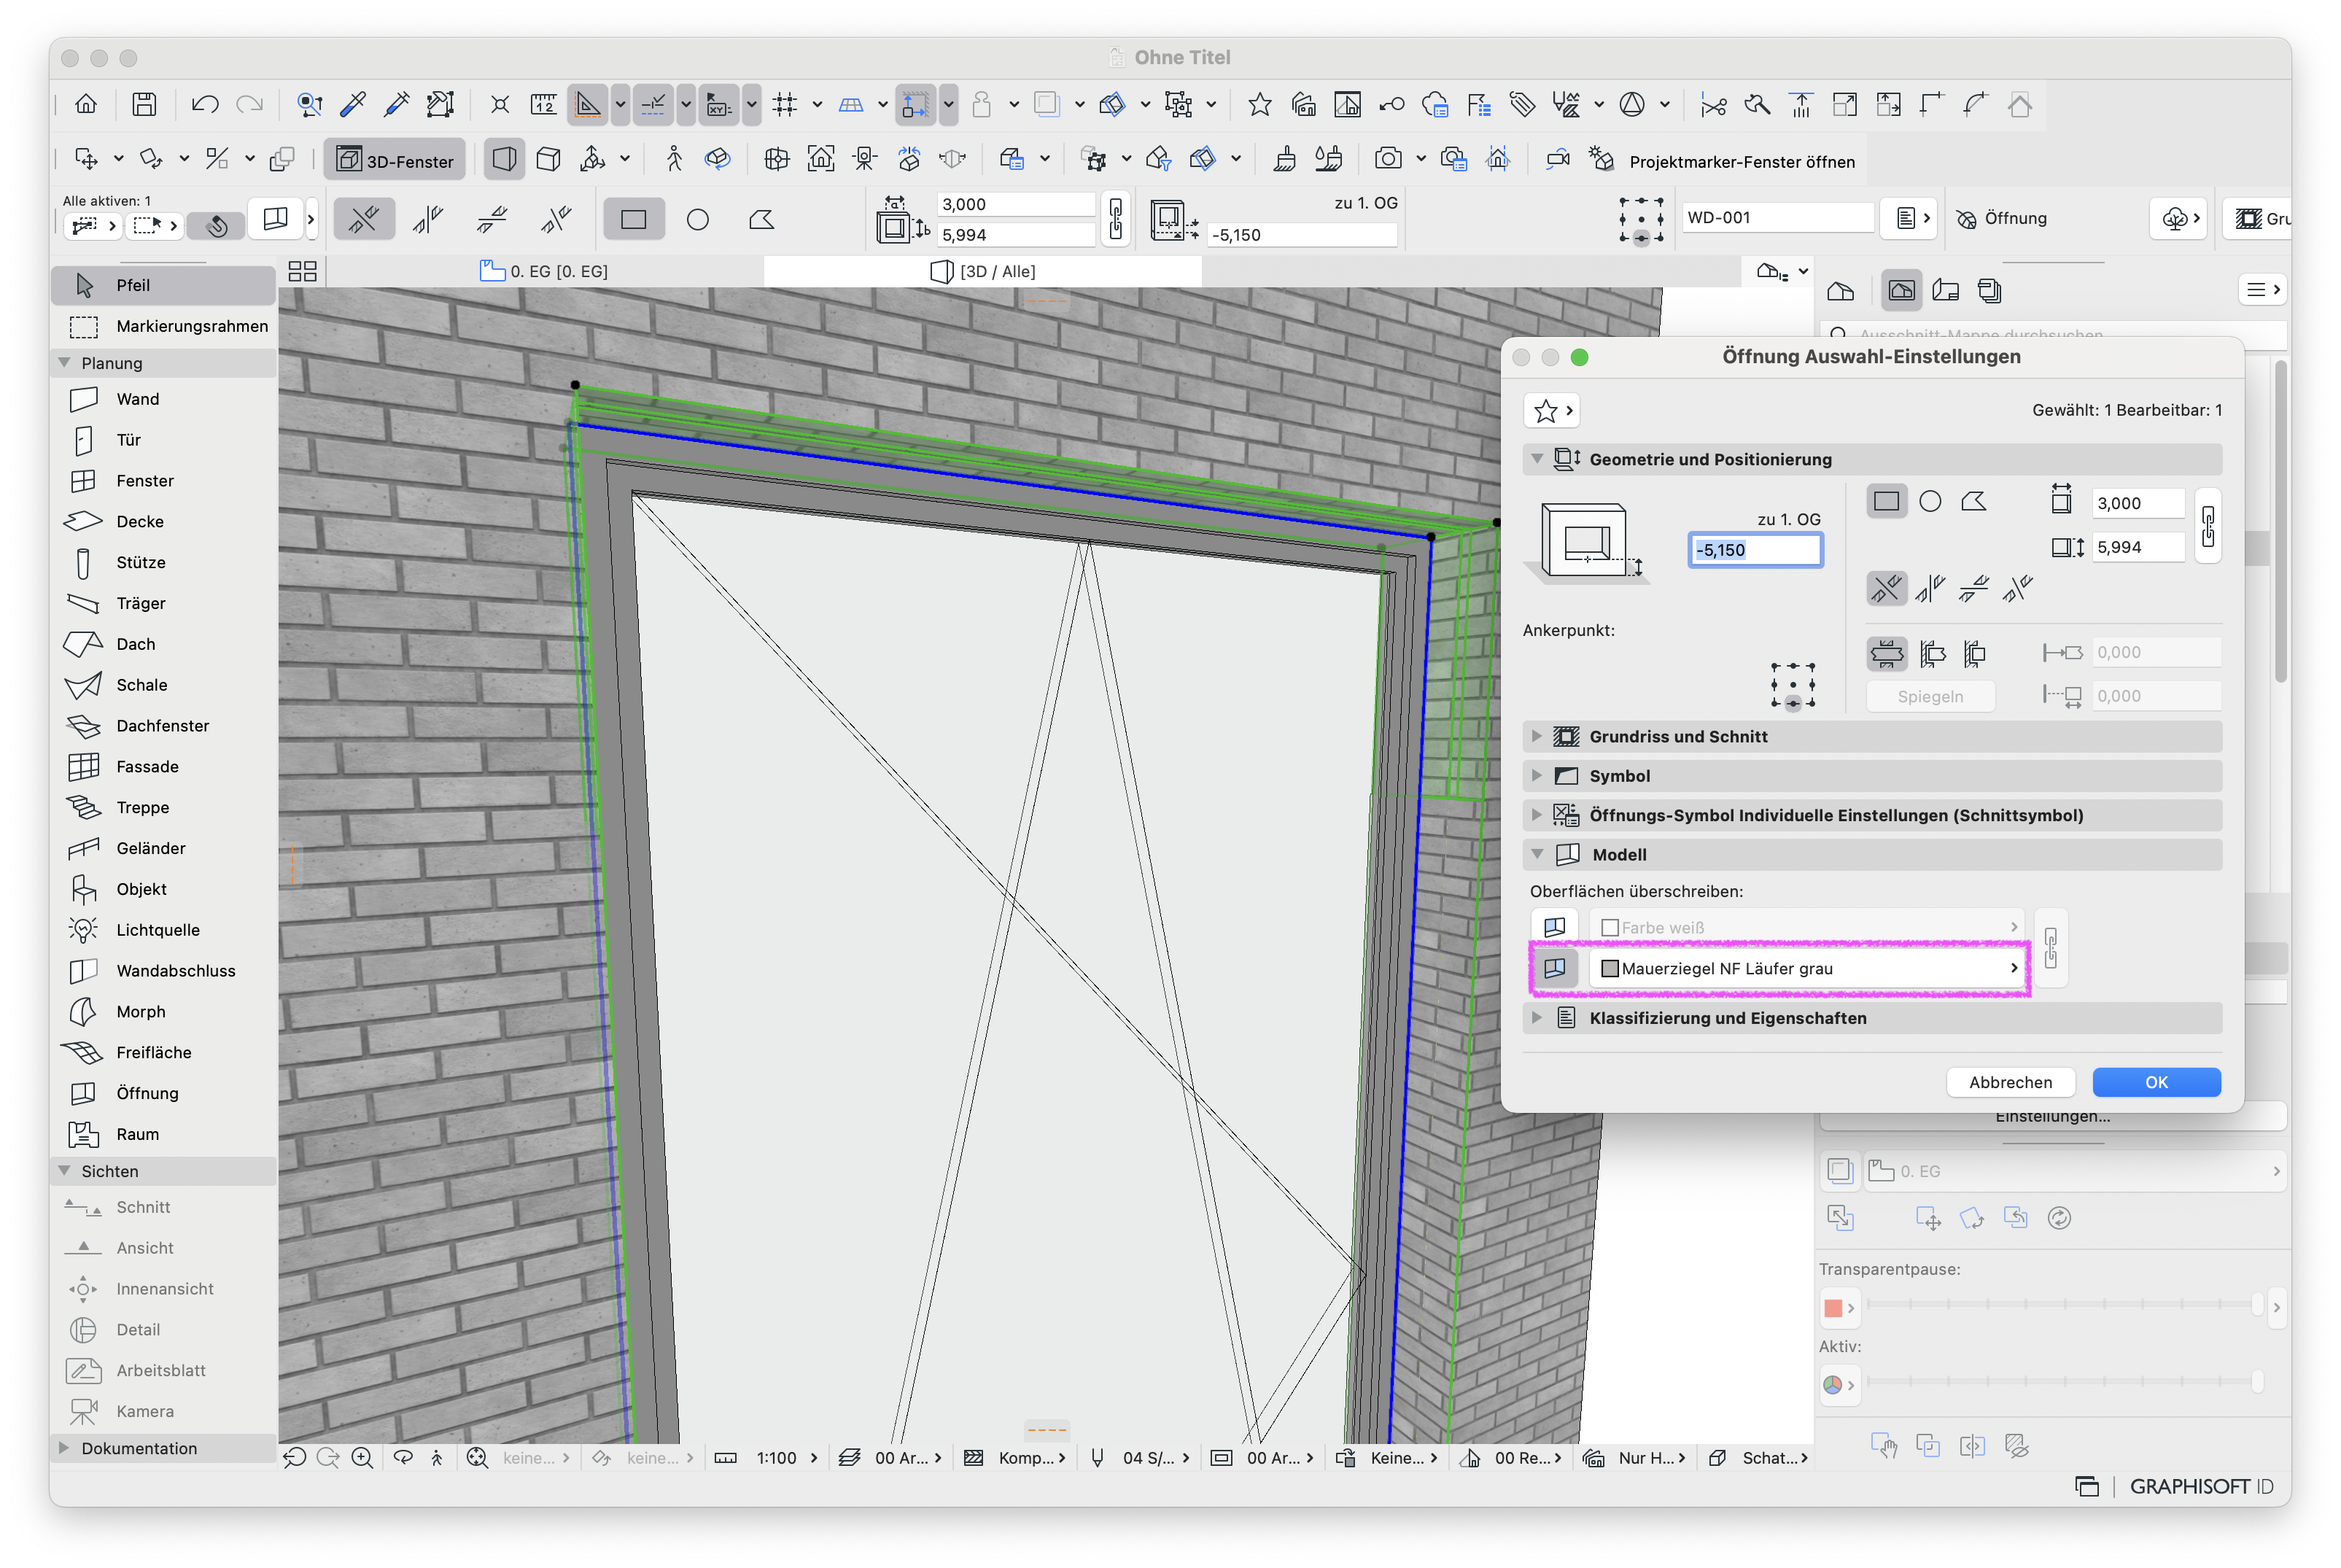Click the Aktiv slider track
2341x1568 pixels.
tap(2062, 1383)
